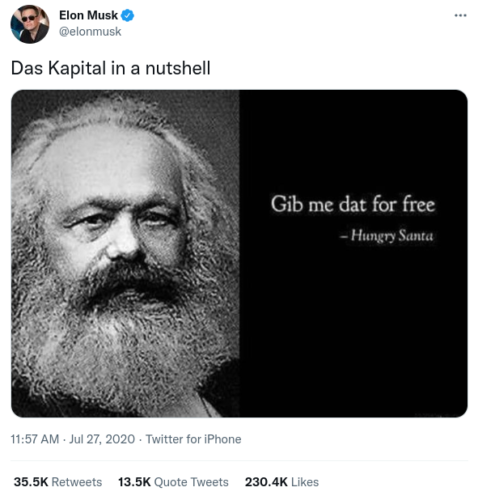Image resolution: width=478 pixels, height=500 pixels.
Task: Click the quote text Gib me dat for free
Action: 353,204
